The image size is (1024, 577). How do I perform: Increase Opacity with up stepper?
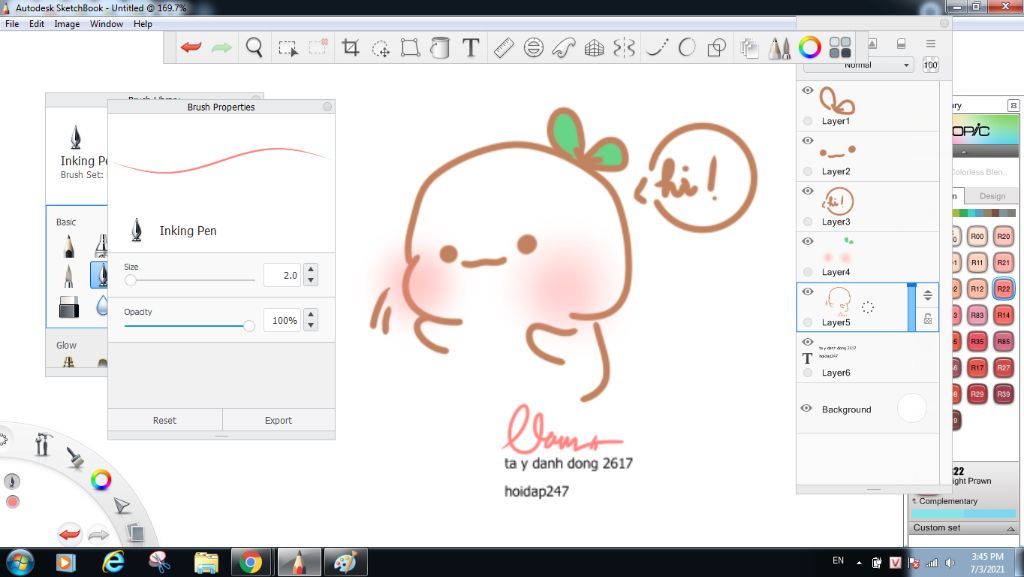click(x=311, y=315)
